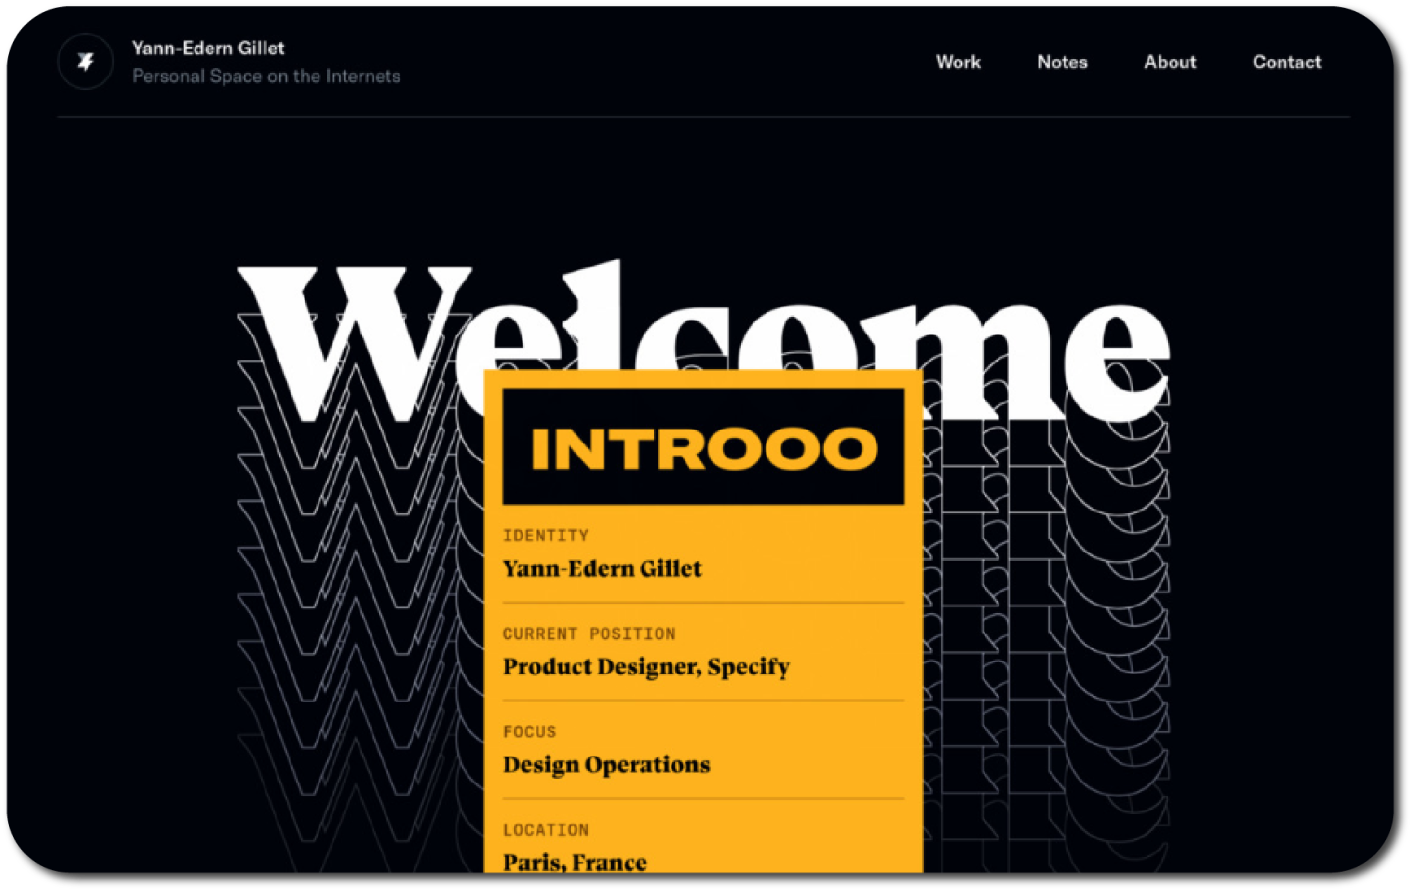Select the IDENTITY label

pos(545,536)
